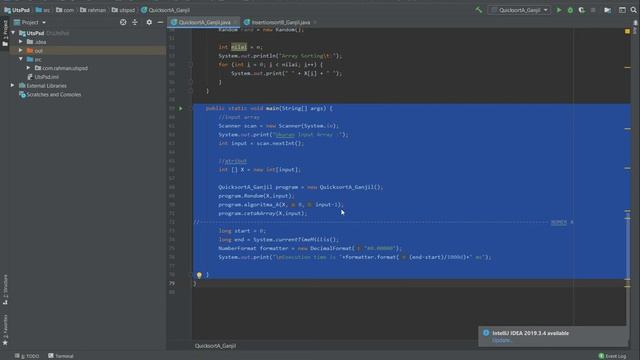Open the Project Structure icon
Viewport: 640px width, 360px height.
coord(607,10)
